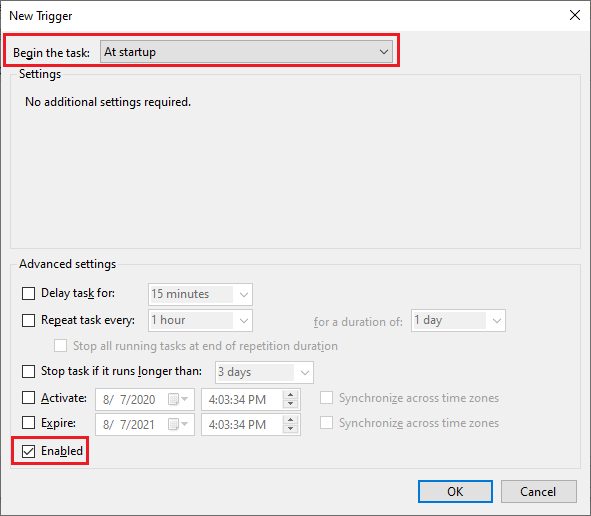Screen dimensions: 591x516
Task: Click the Advanced settings group label
Action: (x=67, y=264)
